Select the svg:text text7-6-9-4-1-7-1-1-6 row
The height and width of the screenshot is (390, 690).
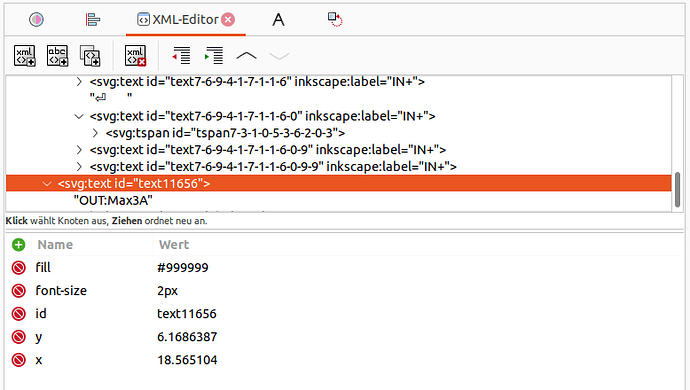pos(339,81)
